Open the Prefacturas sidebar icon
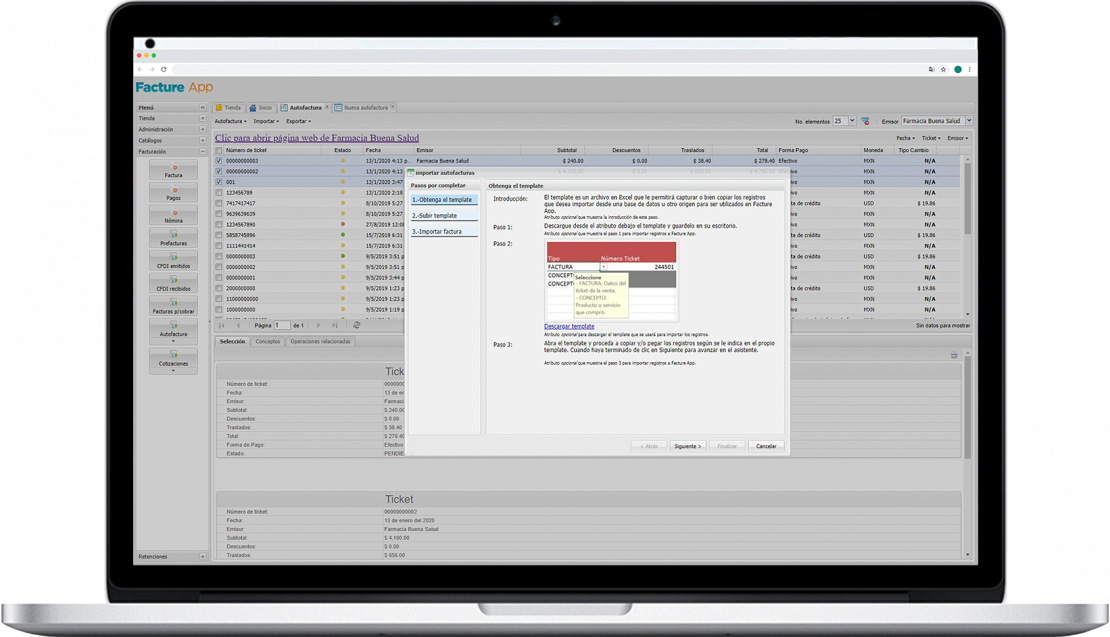The width and height of the screenshot is (1110, 637). tap(173, 238)
